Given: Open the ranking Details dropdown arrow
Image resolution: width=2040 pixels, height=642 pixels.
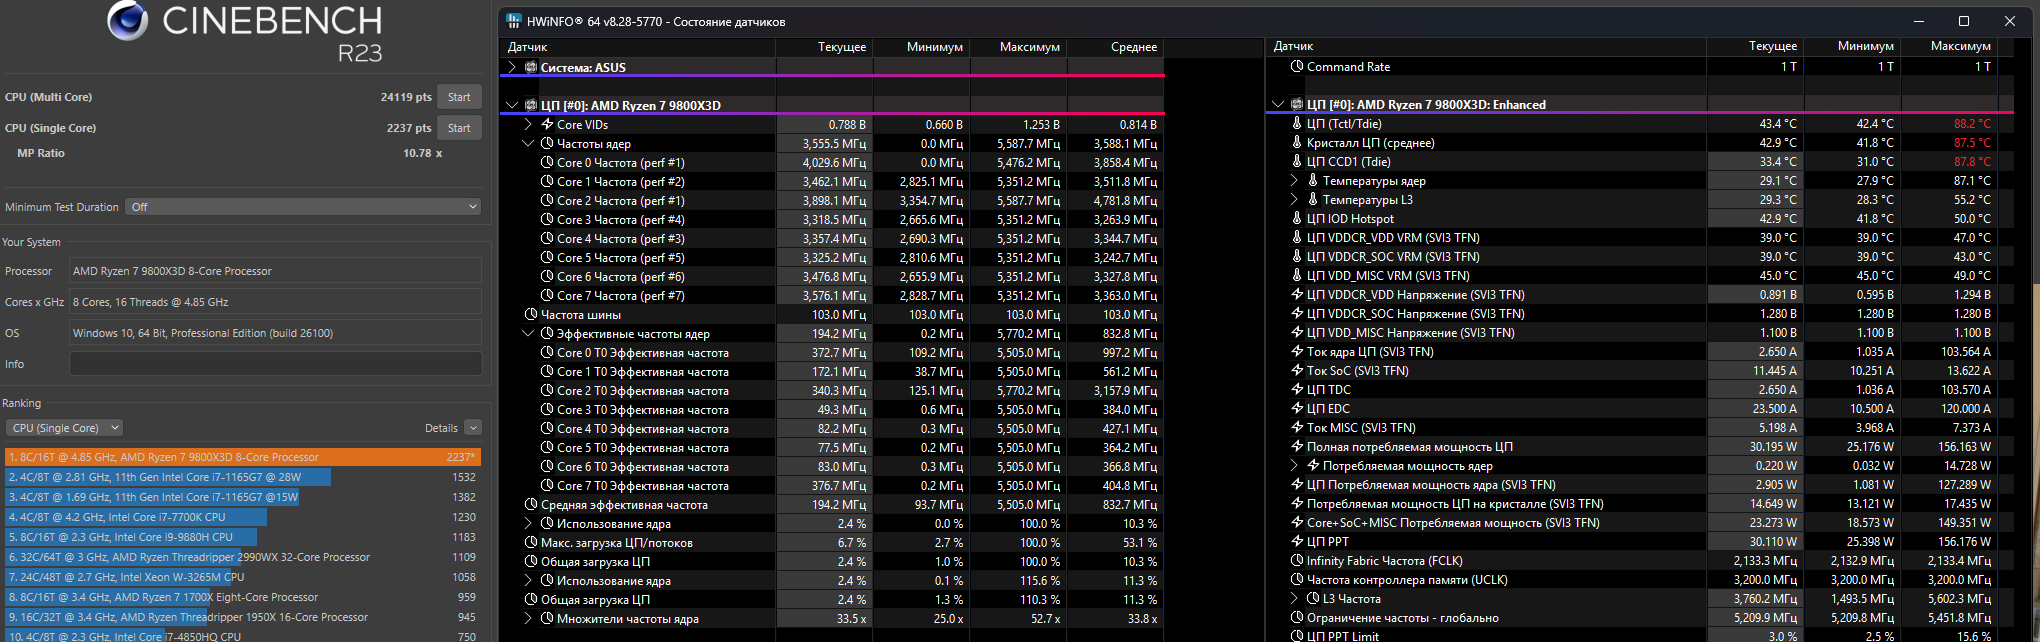Looking at the screenshot, I should 473,428.
